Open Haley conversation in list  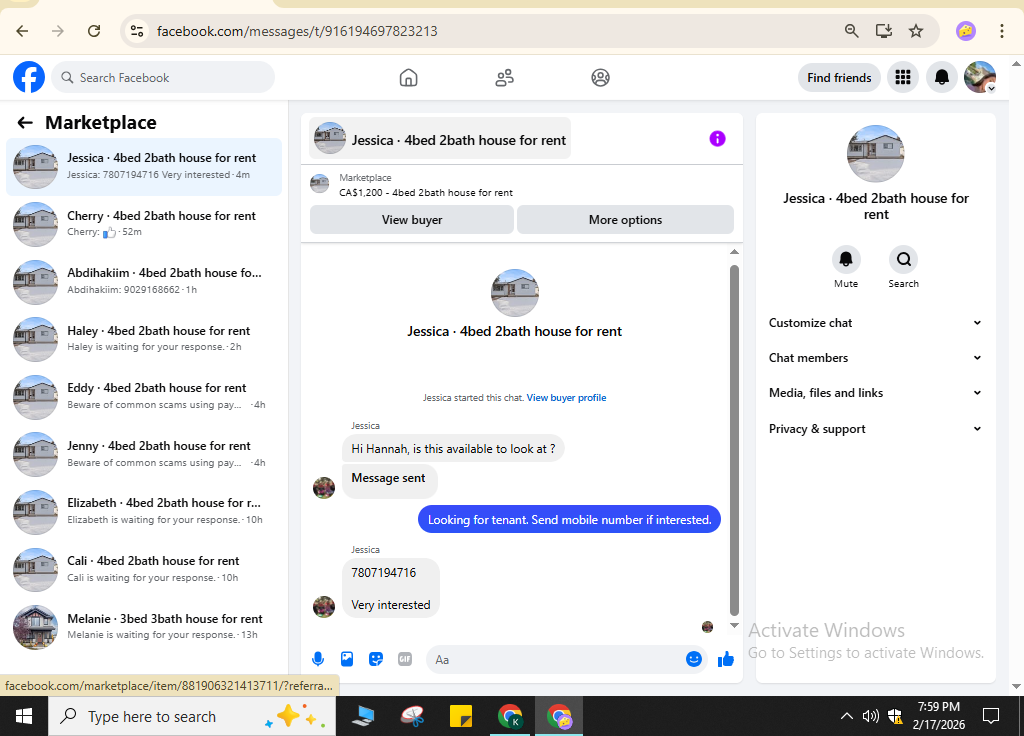pos(144,339)
